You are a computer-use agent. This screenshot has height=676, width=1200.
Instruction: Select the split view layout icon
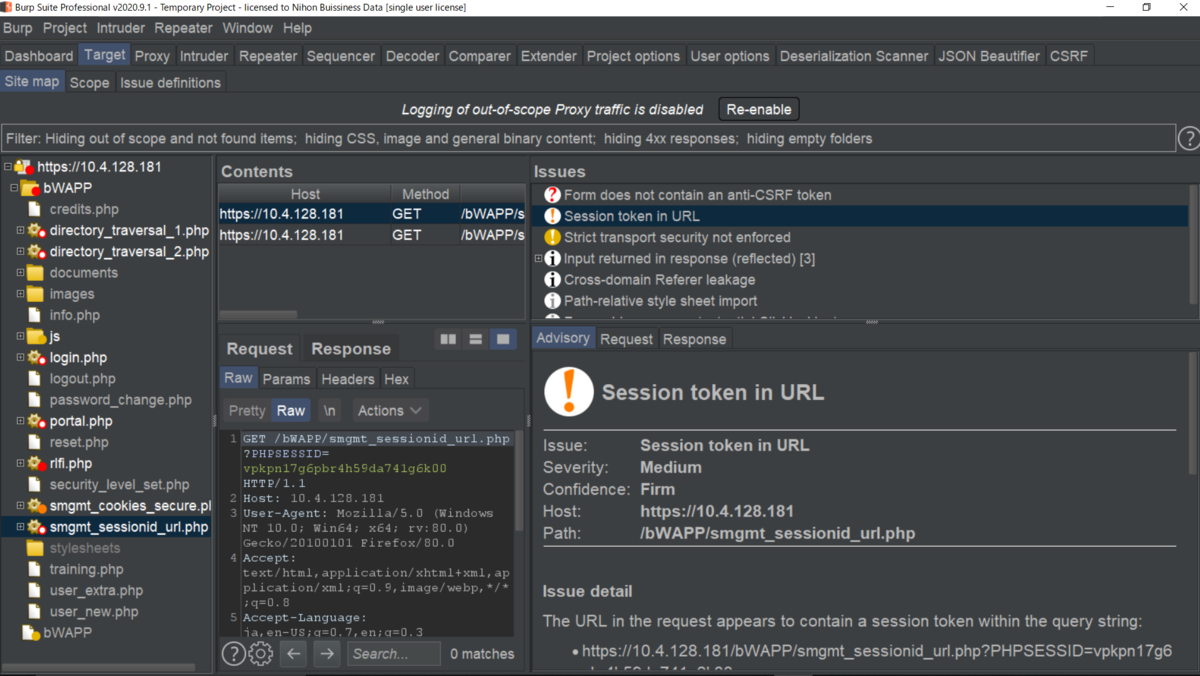click(448, 340)
